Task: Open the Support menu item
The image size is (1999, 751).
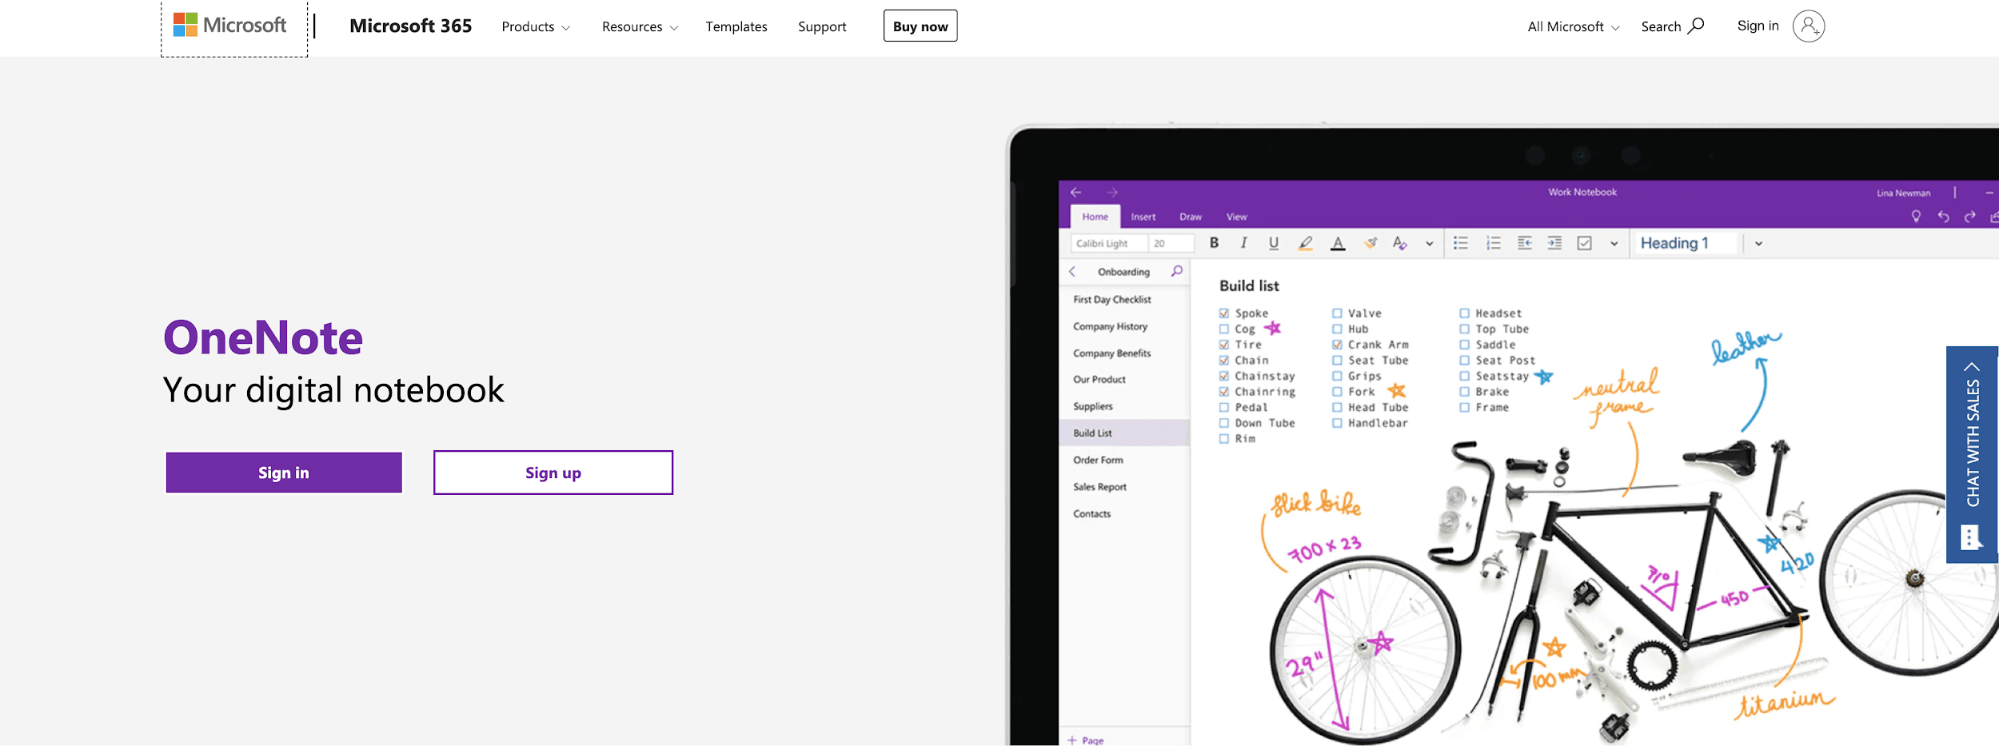Action: tap(822, 27)
